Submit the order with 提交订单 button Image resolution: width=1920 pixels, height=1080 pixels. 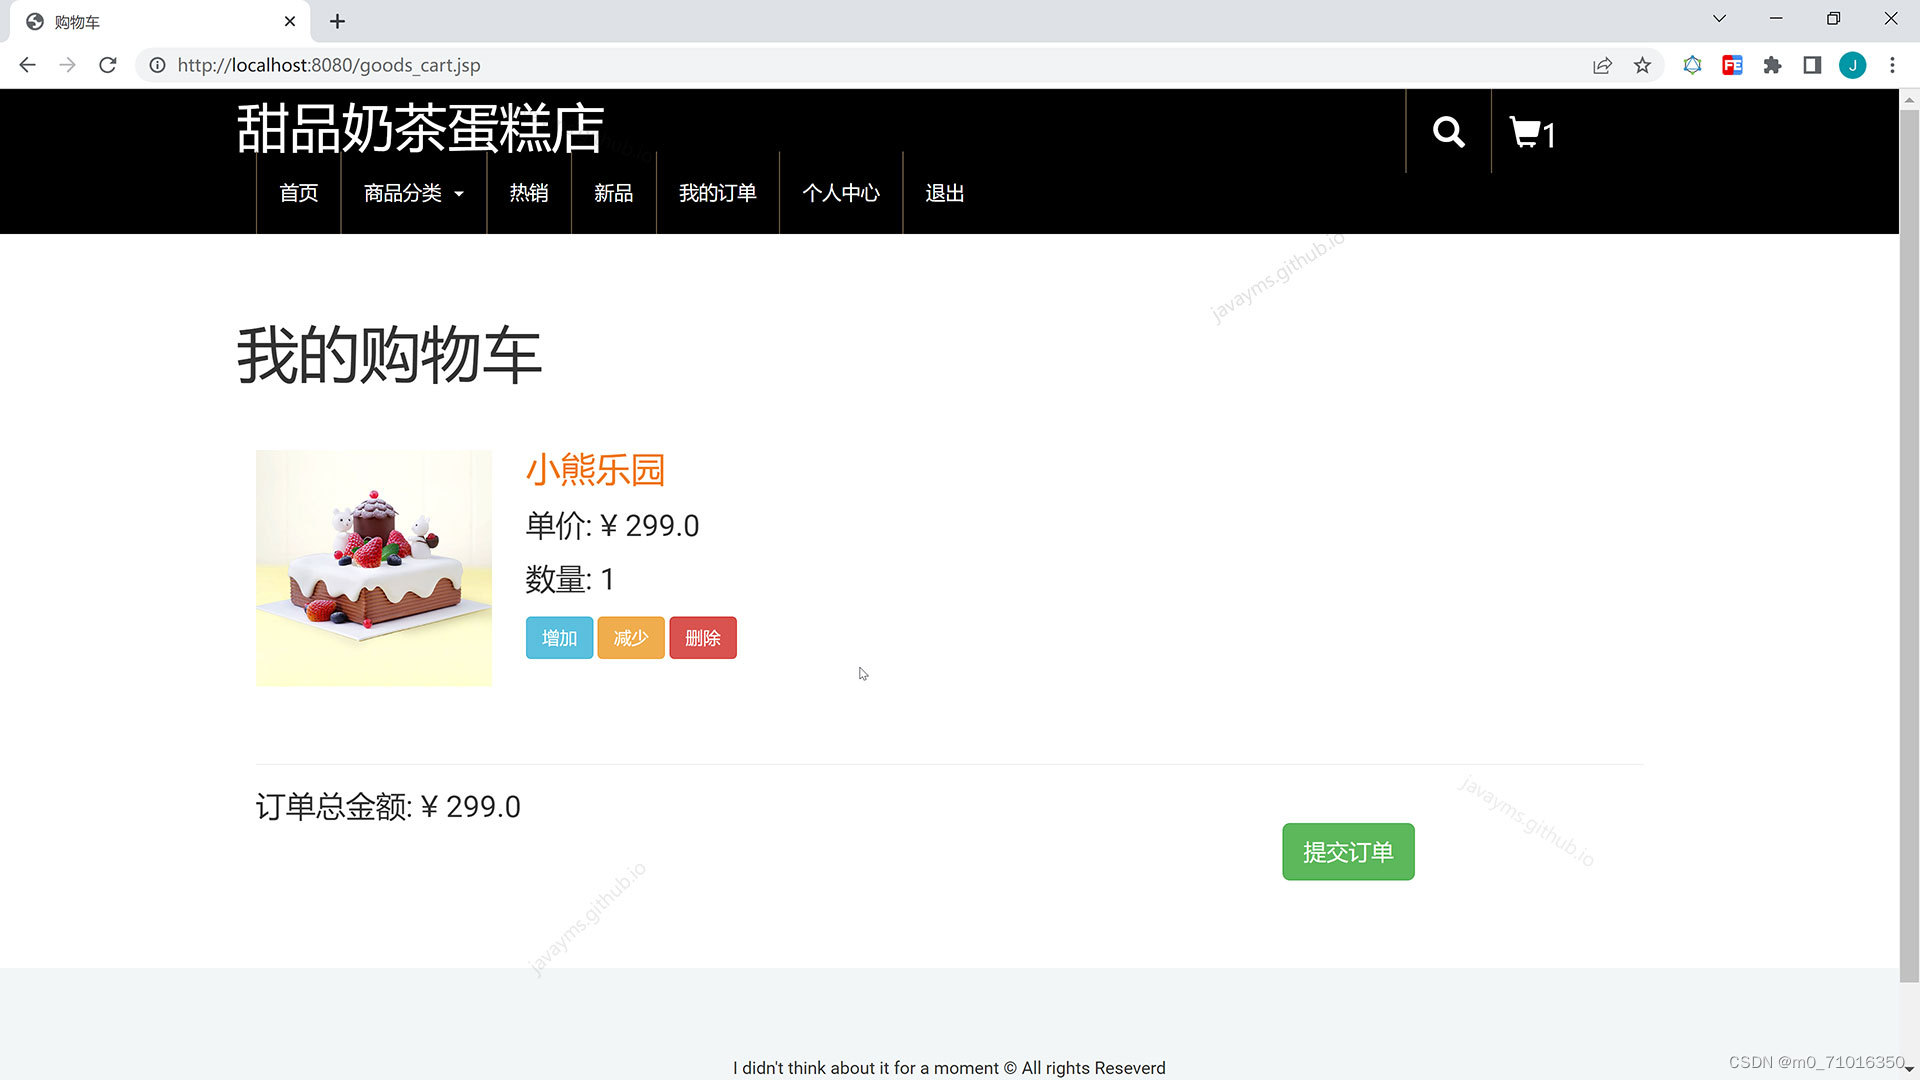coord(1347,851)
